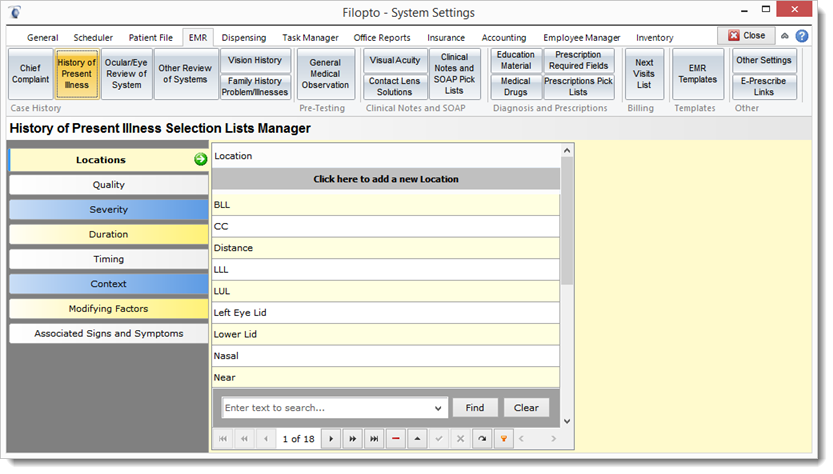833x474 pixels.
Task: Go to first record in navigator
Action: click(223, 439)
